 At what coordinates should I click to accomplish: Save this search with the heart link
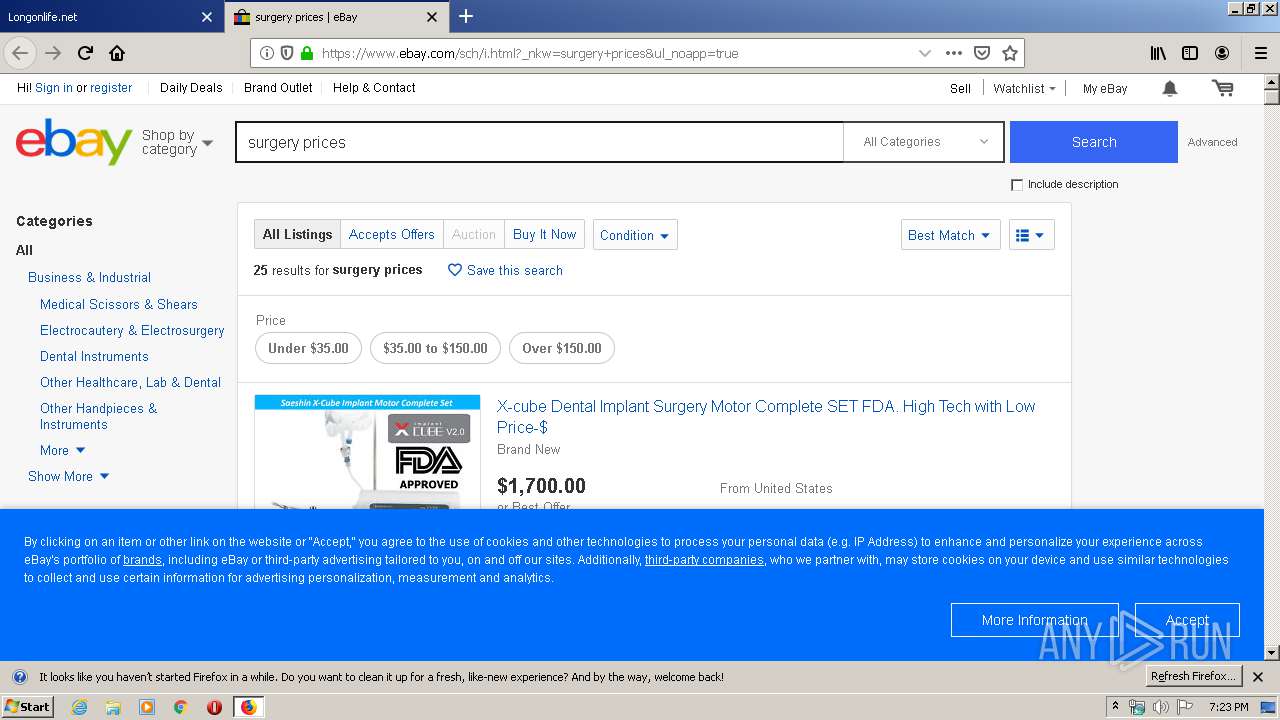pyautogui.click(x=505, y=270)
